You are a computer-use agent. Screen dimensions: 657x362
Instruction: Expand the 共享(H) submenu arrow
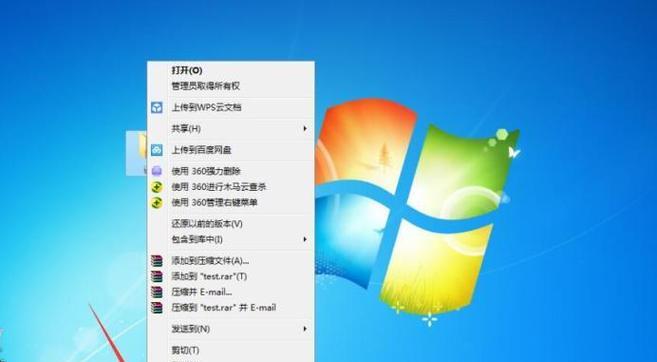tap(305, 129)
